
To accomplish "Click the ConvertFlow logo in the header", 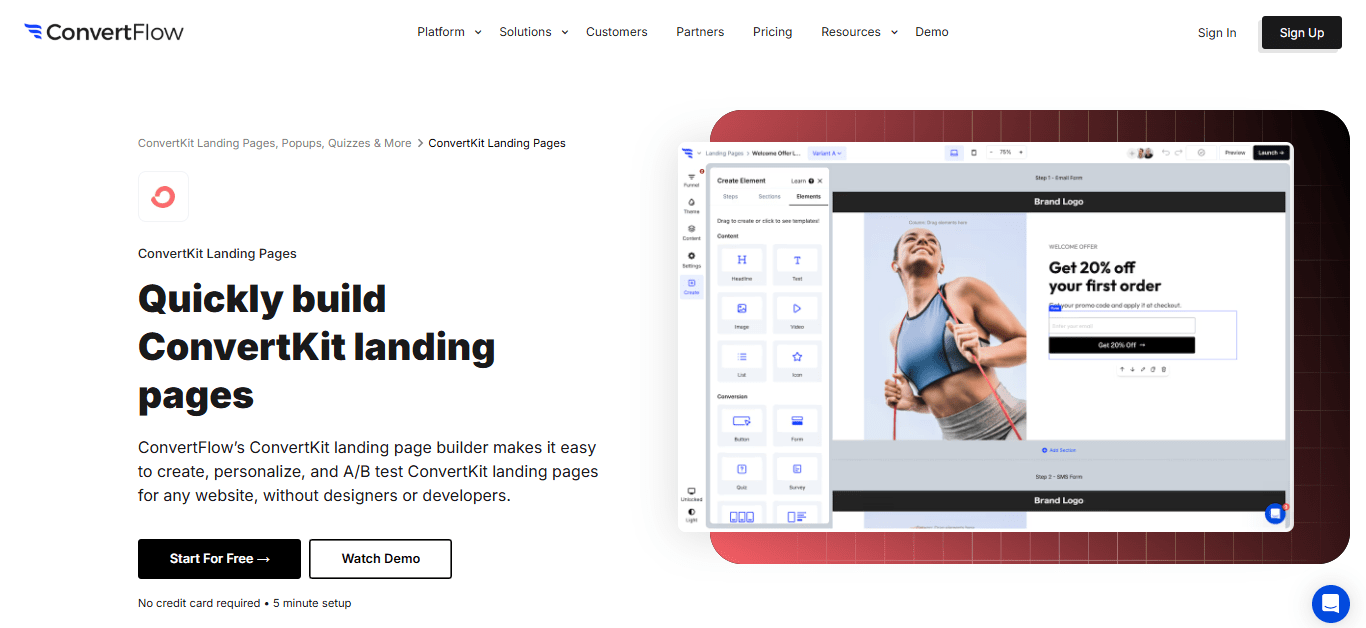I will tap(104, 32).
